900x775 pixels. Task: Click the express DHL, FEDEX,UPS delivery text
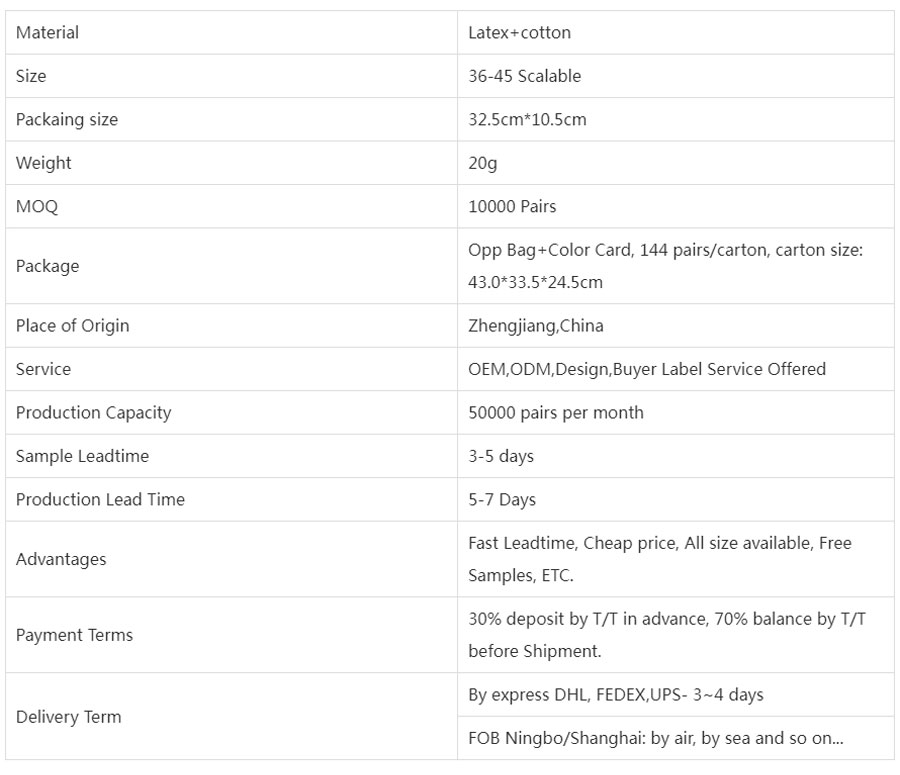615,695
